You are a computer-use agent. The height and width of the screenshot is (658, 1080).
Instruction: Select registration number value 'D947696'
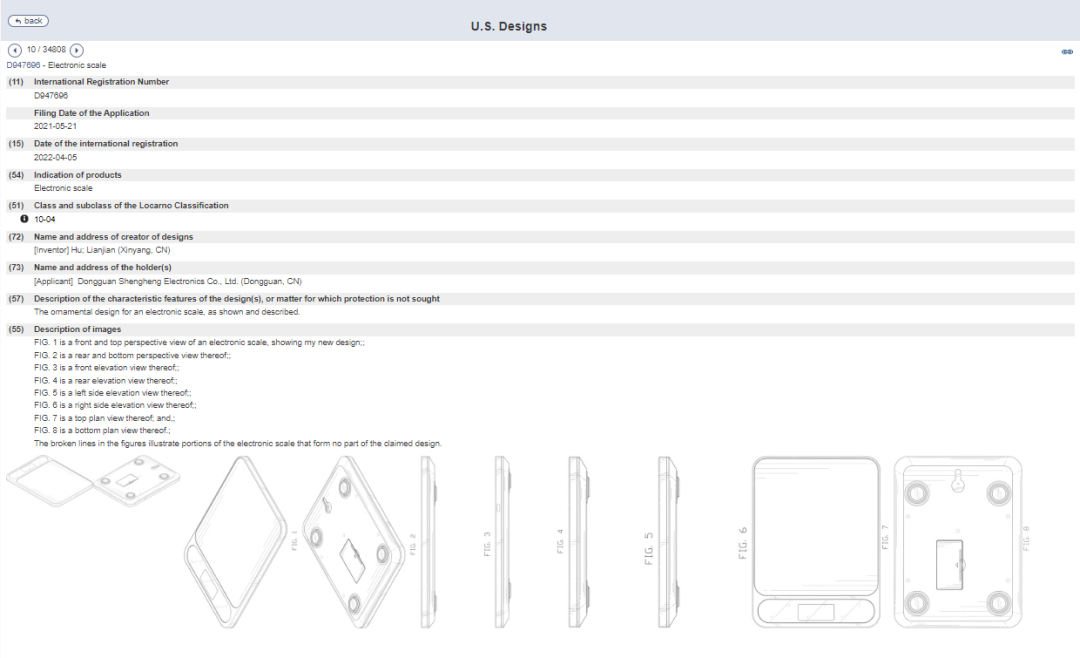click(x=51, y=96)
